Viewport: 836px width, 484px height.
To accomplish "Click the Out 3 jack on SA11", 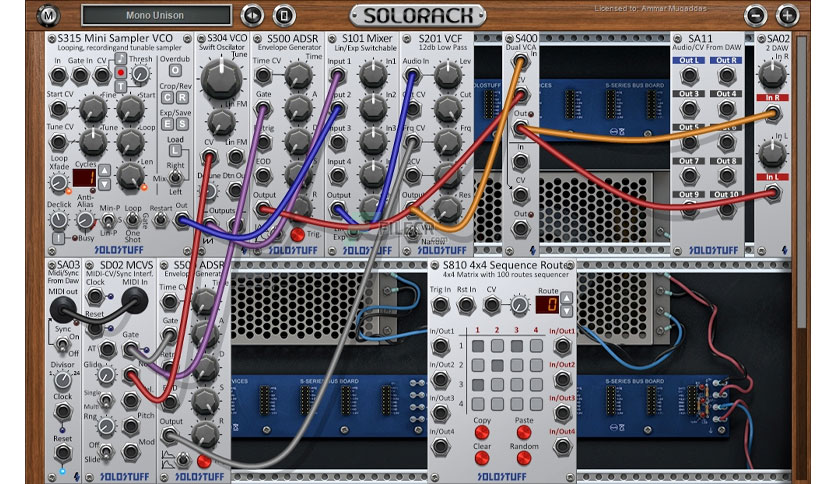I will (689, 109).
